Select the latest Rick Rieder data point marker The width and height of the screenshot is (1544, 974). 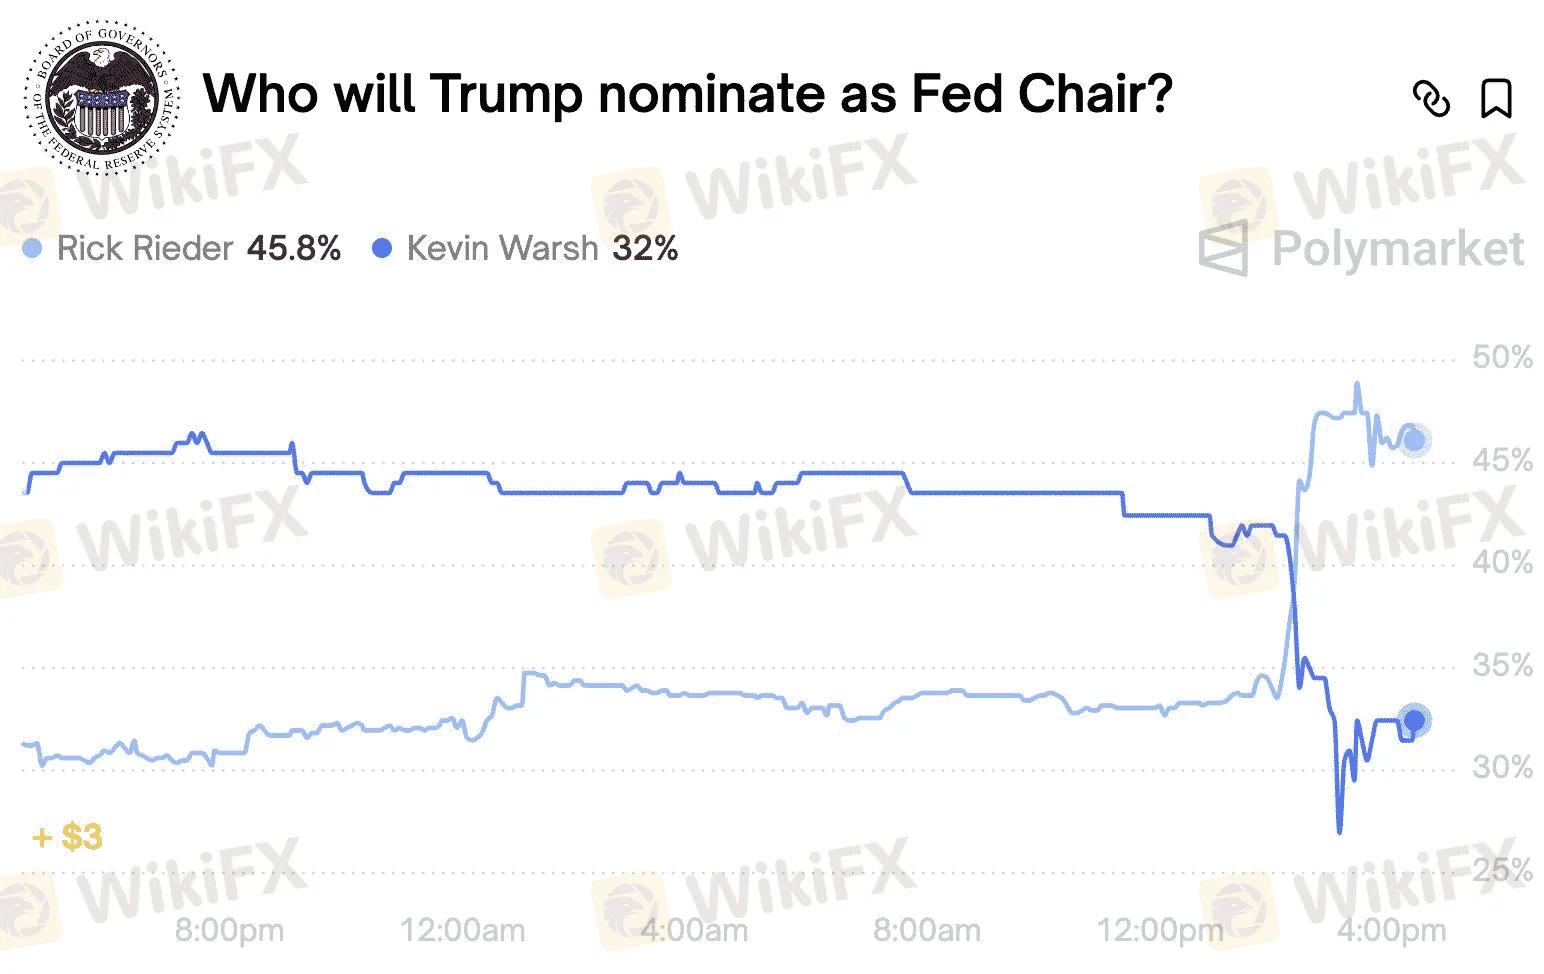pyautogui.click(x=1415, y=437)
